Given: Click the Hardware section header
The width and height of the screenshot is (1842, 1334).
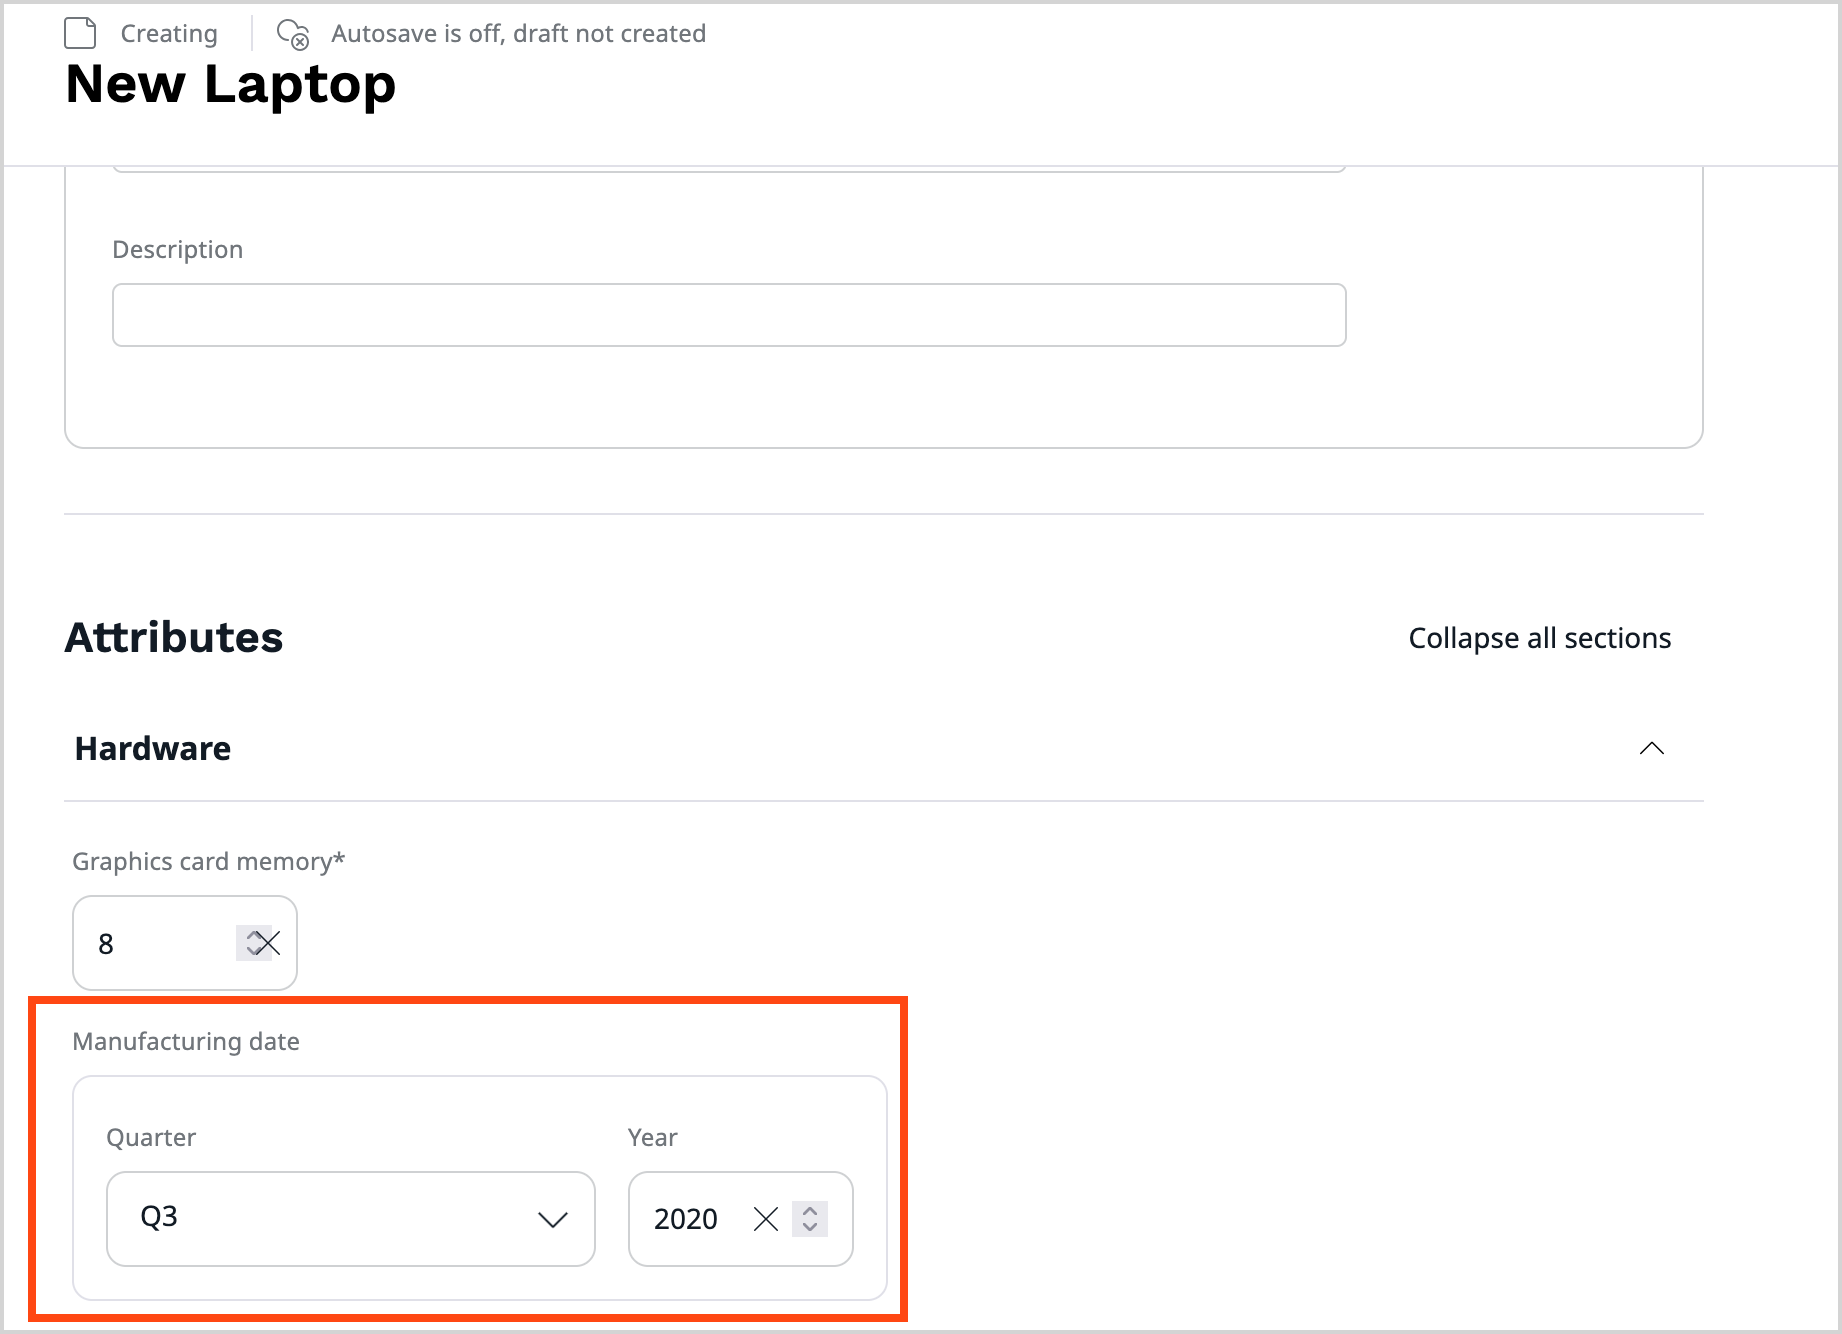Looking at the screenshot, I should click(152, 747).
